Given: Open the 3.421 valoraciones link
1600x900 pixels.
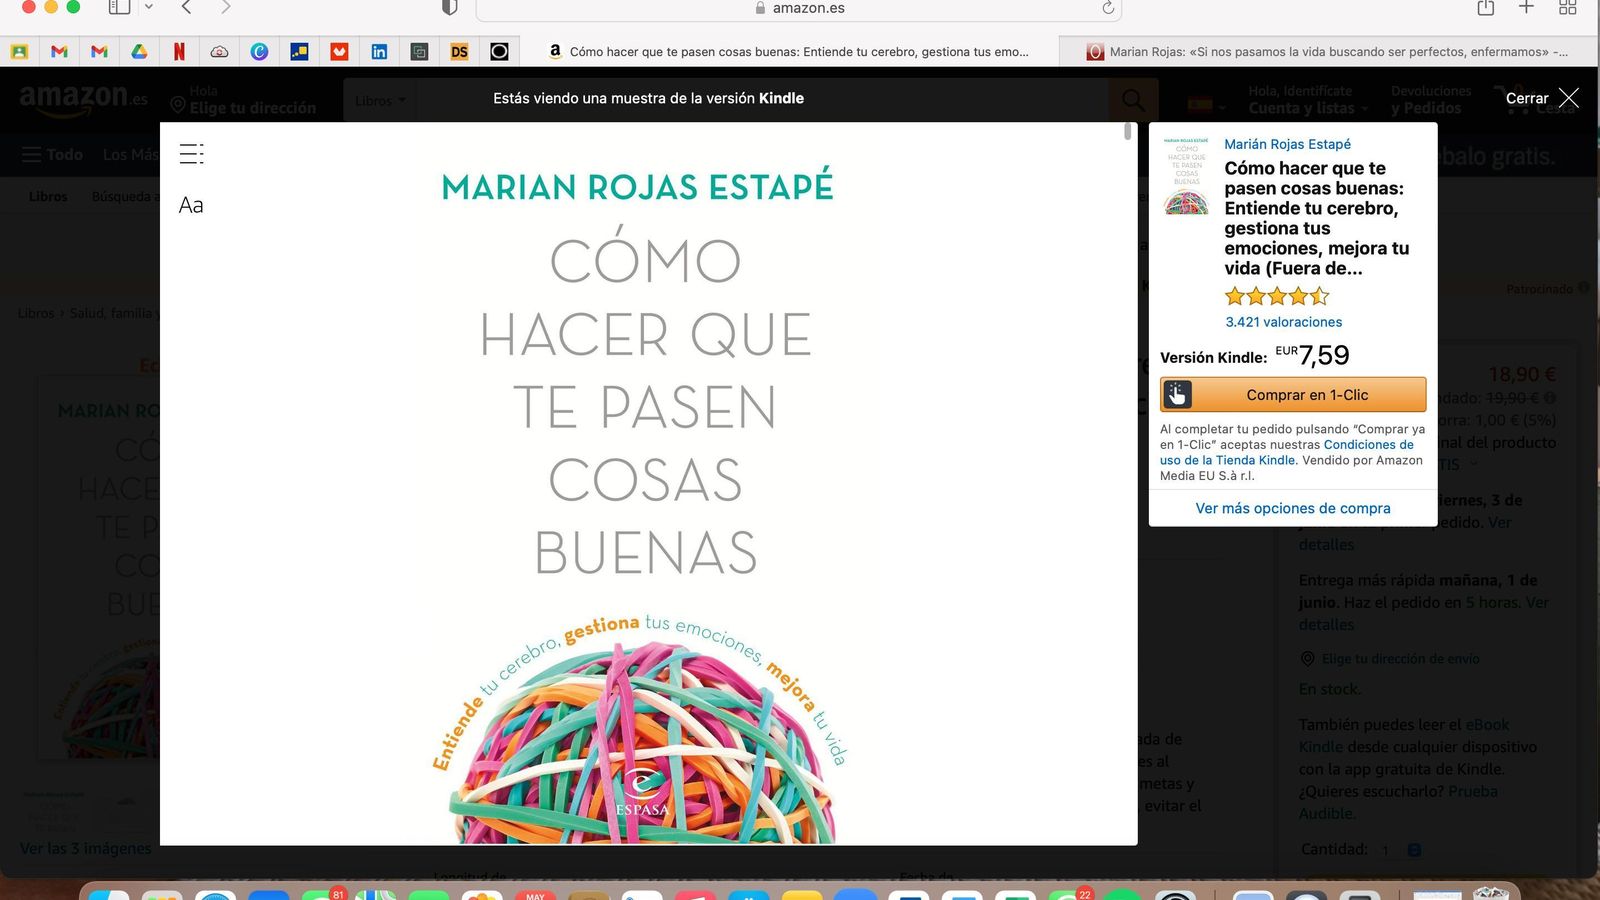Looking at the screenshot, I should point(1284,322).
